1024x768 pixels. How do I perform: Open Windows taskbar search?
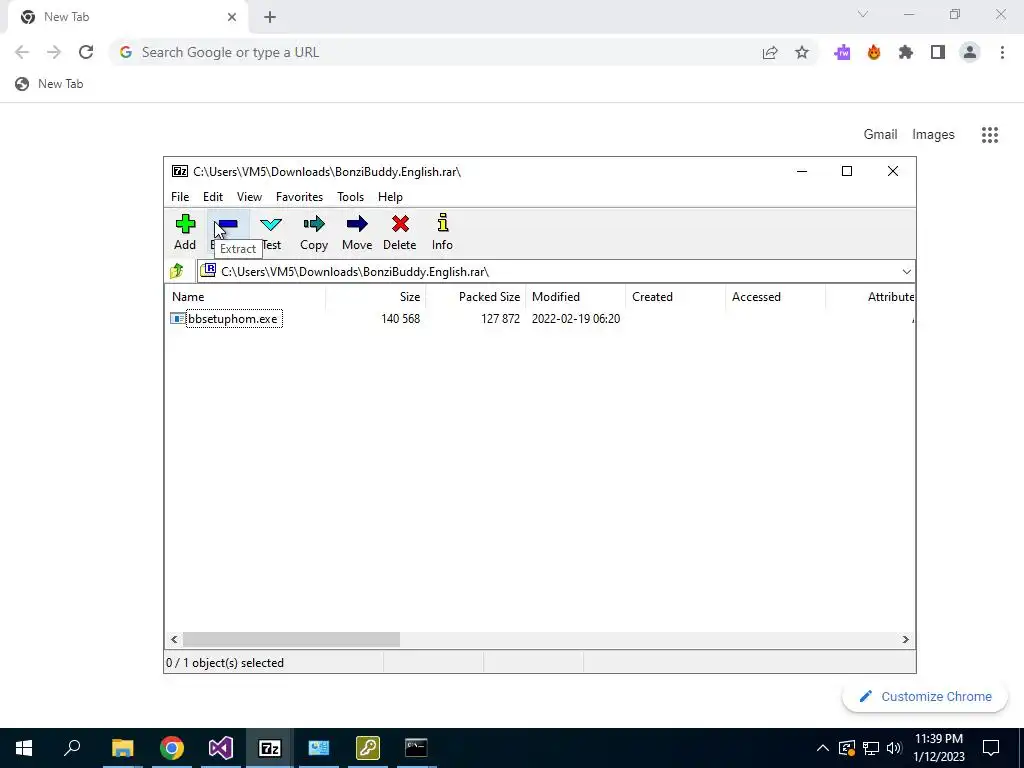tap(72, 748)
